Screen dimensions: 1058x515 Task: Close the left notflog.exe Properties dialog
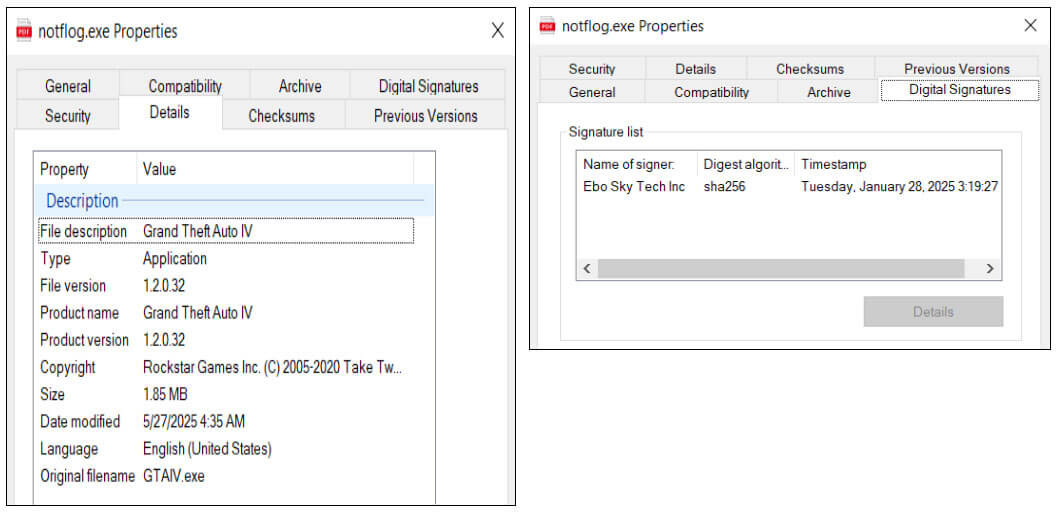coord(497,30)
